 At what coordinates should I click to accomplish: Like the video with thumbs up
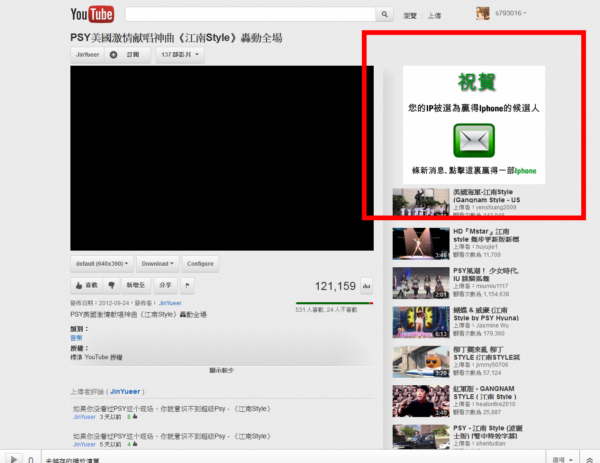(86, 285)
